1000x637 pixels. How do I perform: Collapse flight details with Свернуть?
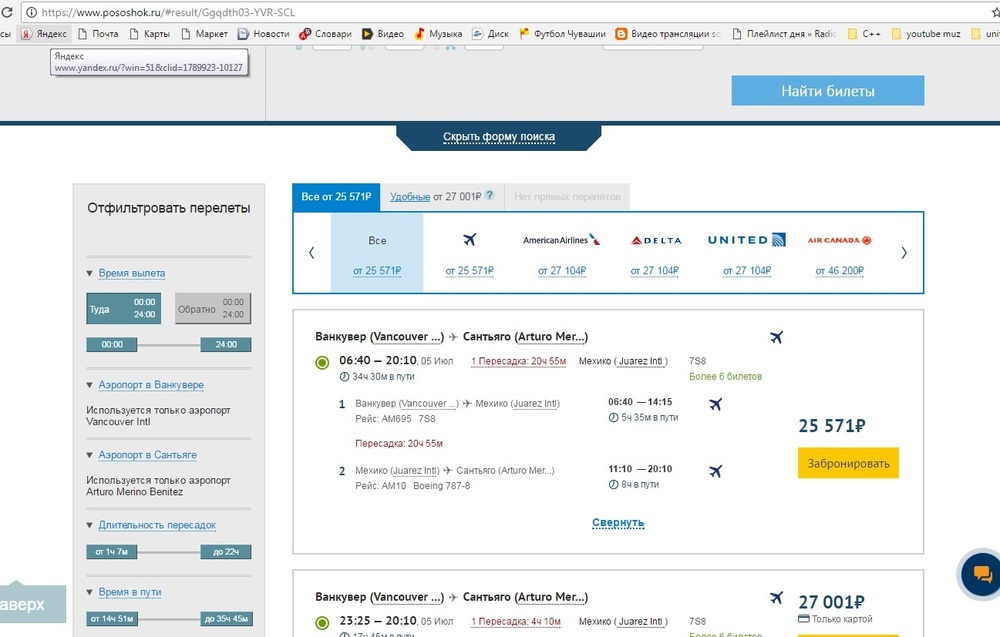click(618, 523)
